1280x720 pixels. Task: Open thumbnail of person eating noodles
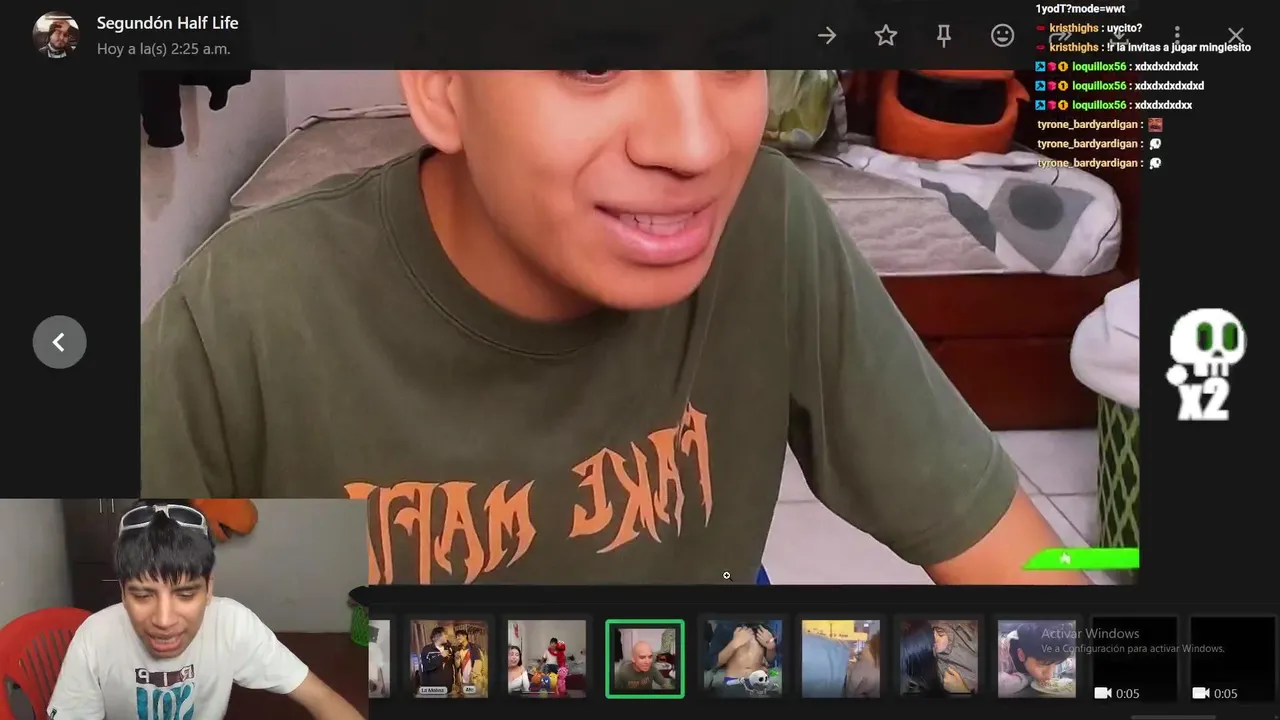coord(1037,658)
